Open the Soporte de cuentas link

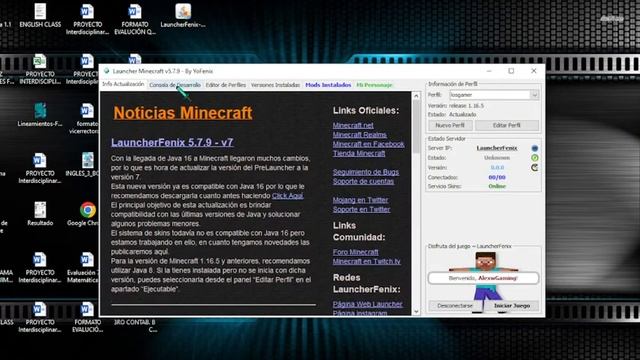(363, 182)
